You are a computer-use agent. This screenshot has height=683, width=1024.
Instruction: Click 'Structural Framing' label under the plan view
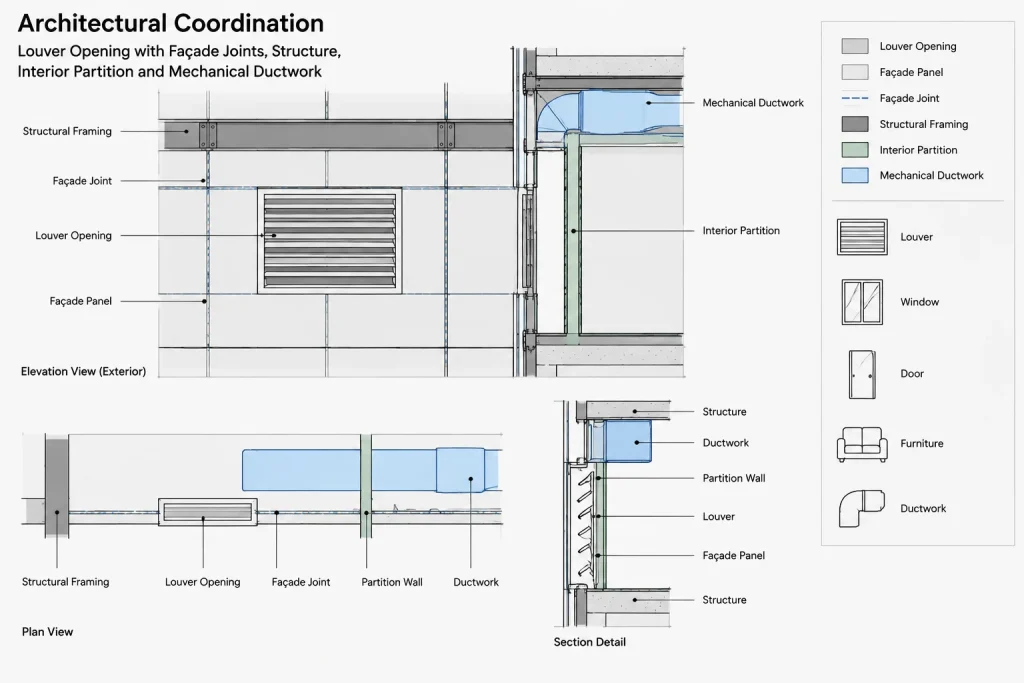[65, 582]
